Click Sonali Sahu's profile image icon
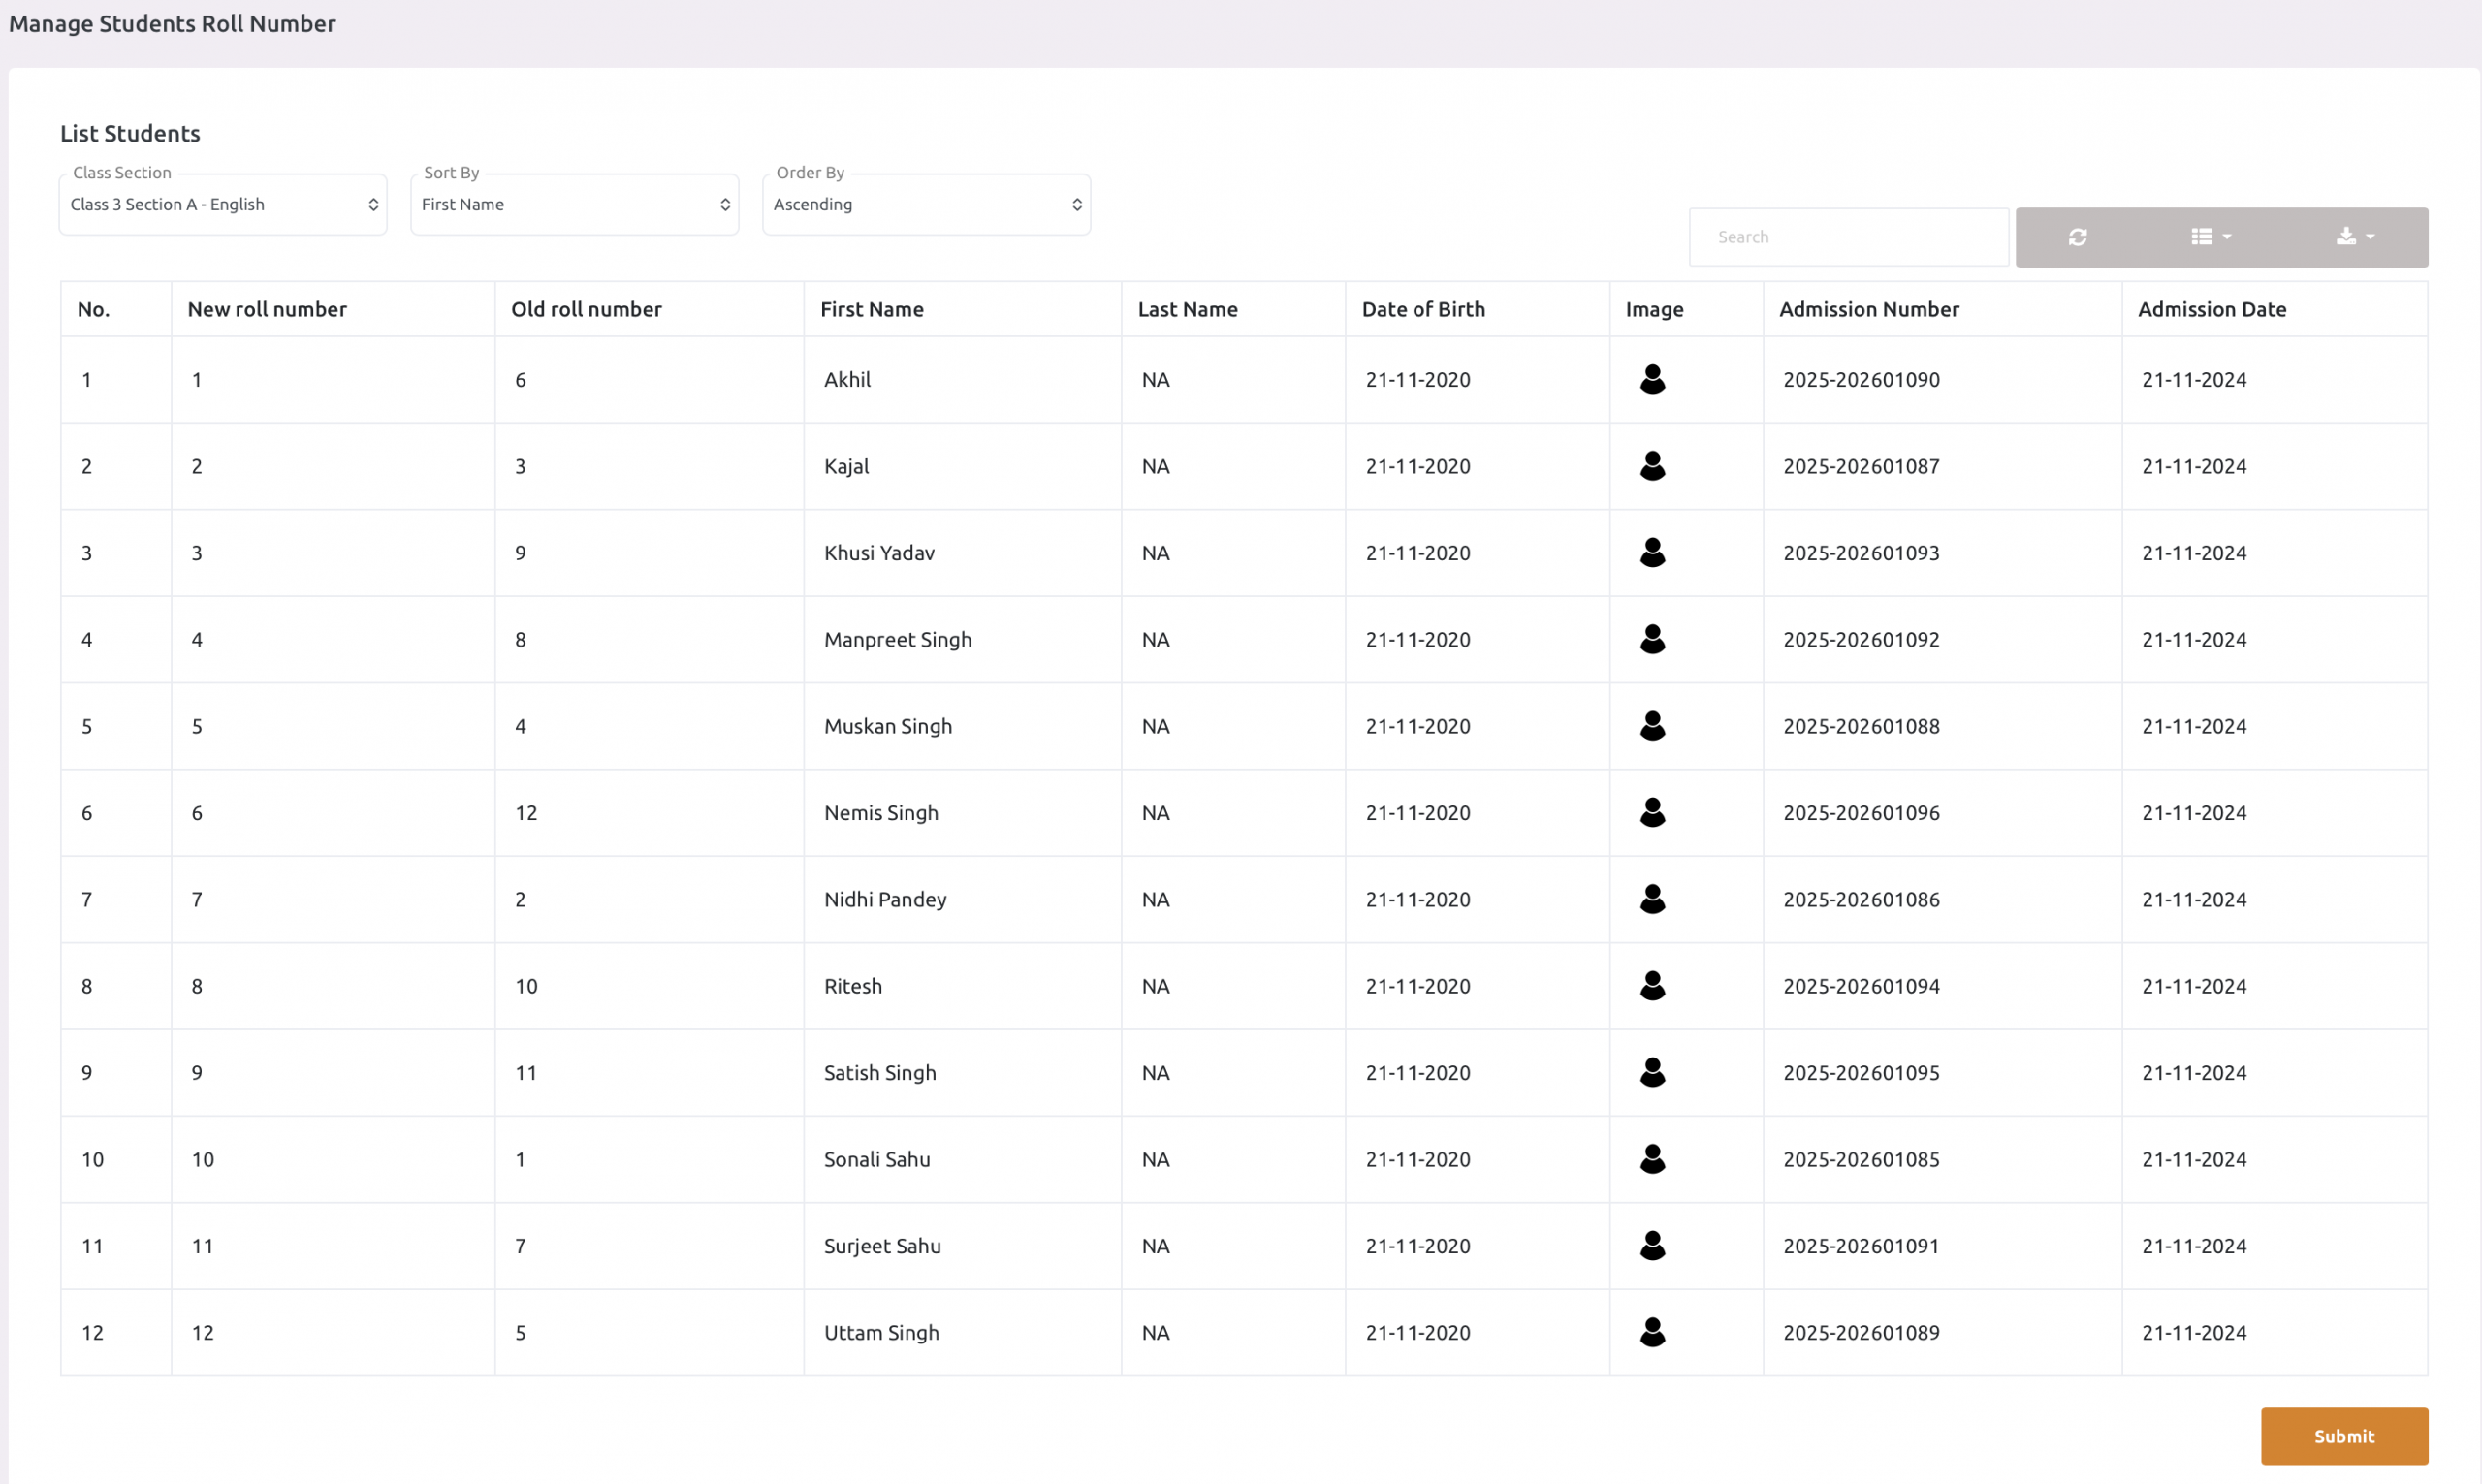Image resolution: width=2482 pixels, height=1484 pixels. 1652,1159
